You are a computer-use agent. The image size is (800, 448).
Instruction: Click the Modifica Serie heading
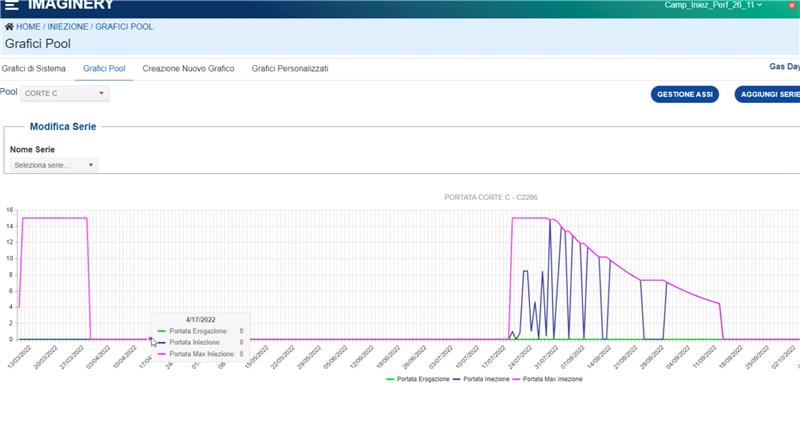pos(63,127)
